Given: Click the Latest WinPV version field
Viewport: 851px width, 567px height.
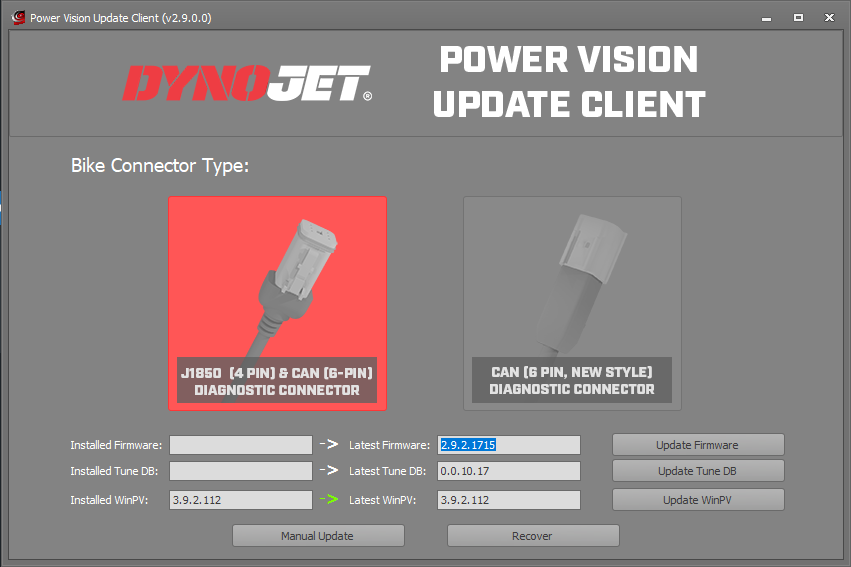Looking at the screenshot, I should 508,500.
